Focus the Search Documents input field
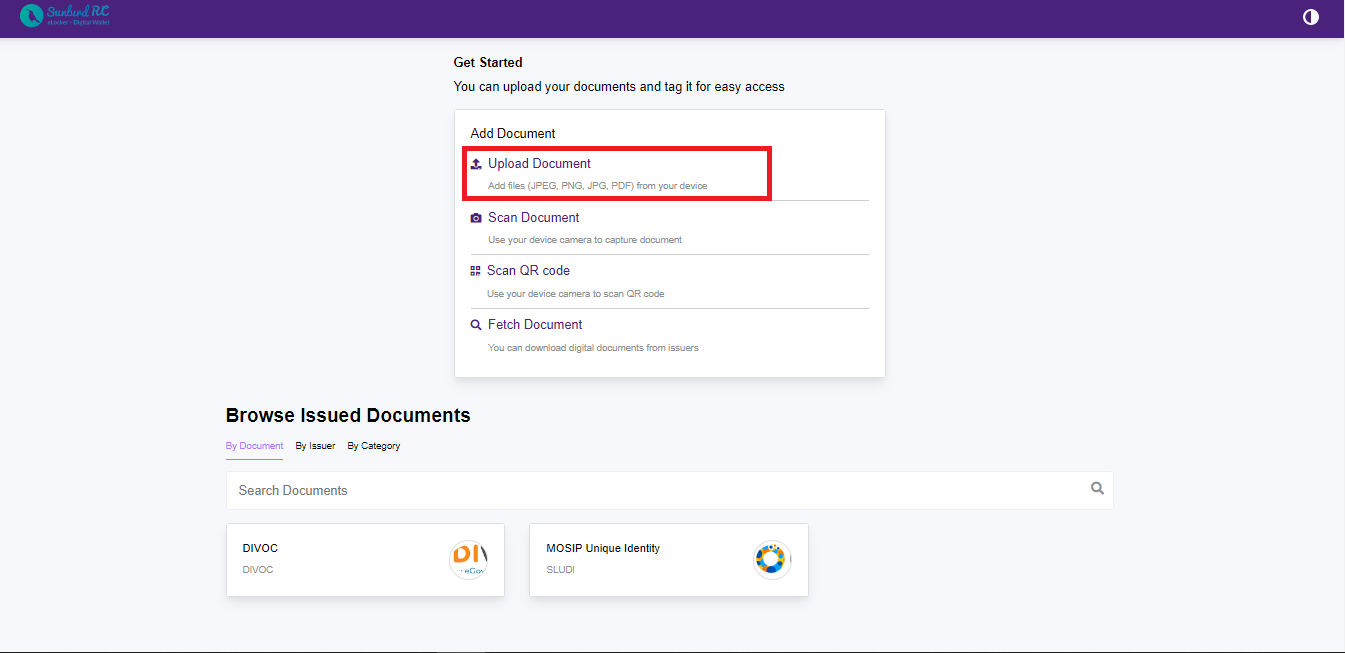1345x653 pixels. tap(650, 490)
